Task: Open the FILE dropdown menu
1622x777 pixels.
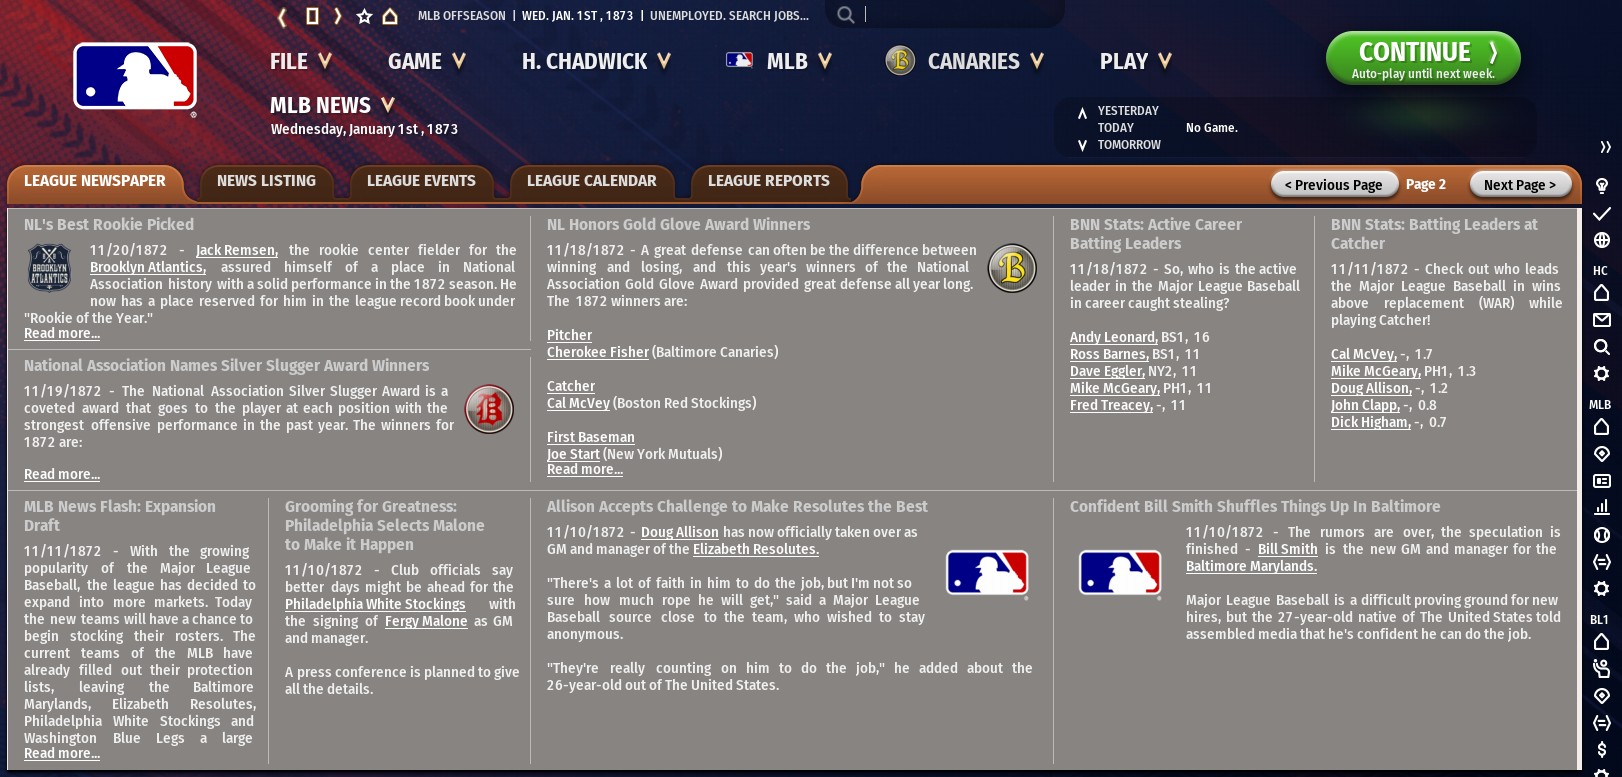Action: (300, 61)
